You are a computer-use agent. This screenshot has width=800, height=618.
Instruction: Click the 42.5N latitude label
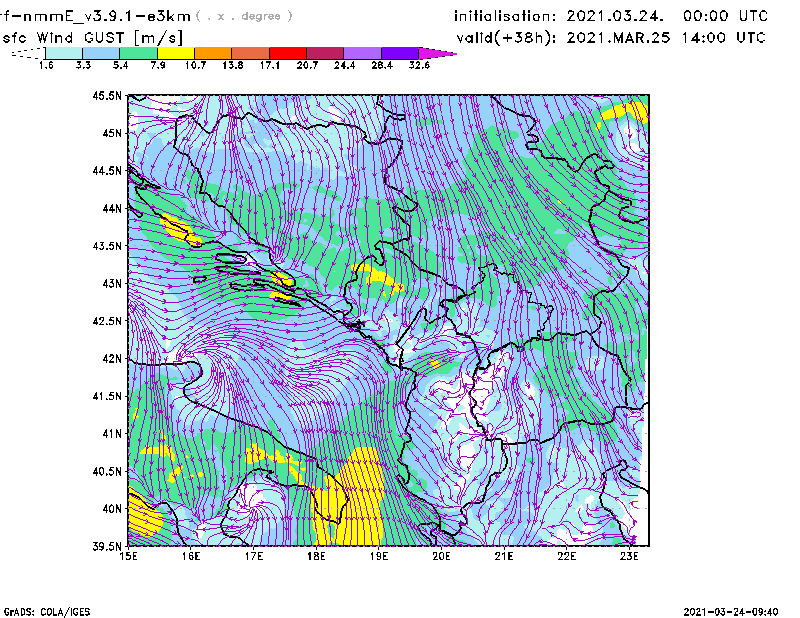click(107, 321)
